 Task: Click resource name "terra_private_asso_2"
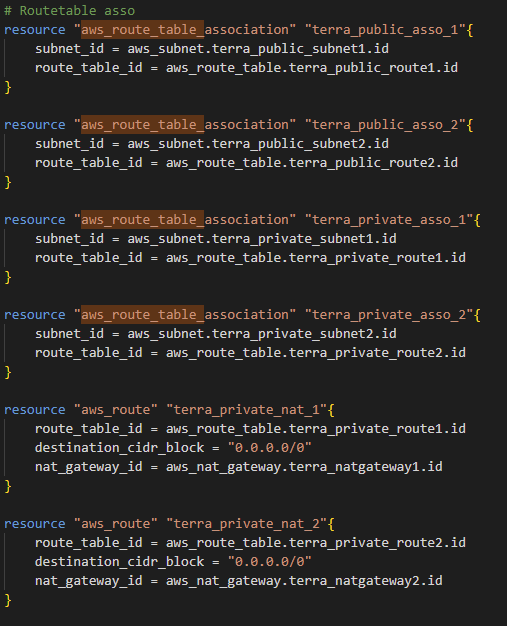point(389,315)
